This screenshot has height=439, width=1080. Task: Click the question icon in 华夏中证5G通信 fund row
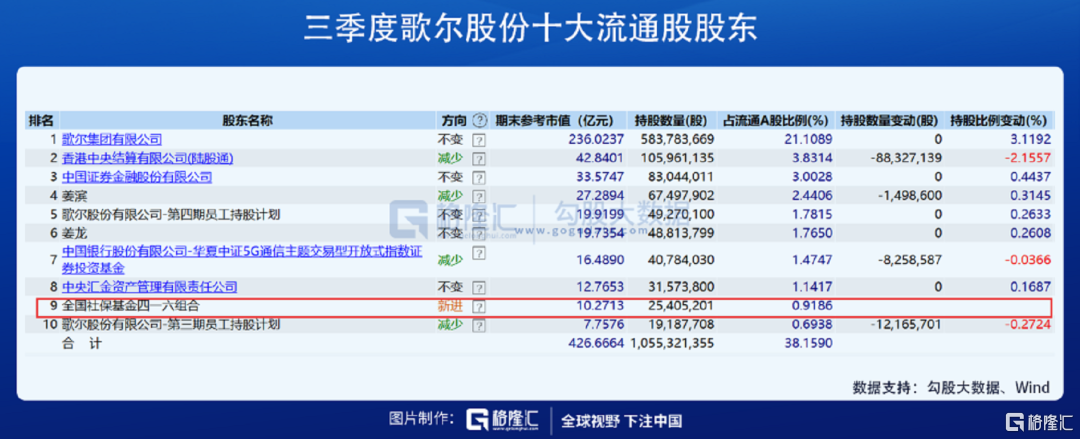[479, 254]
